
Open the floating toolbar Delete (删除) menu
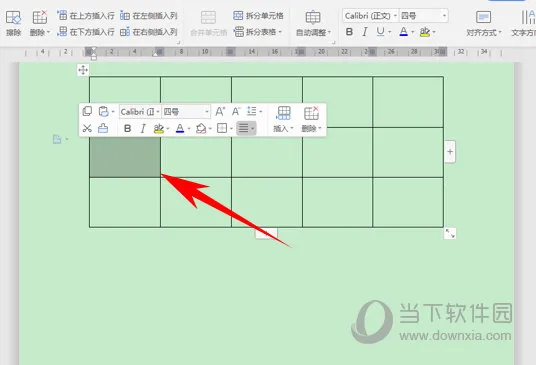coord(311,119)
